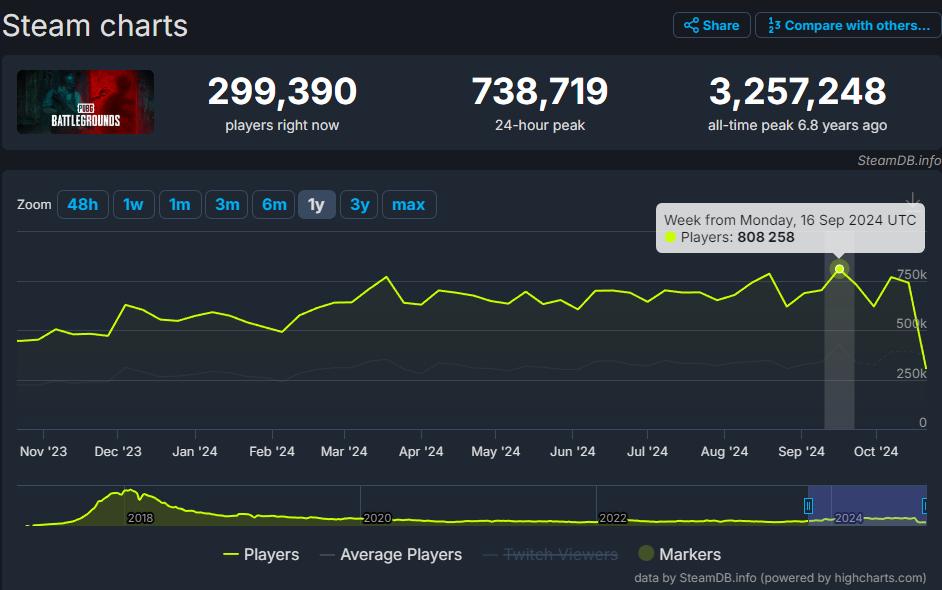
Task: Click the 'Steam charts' heading
Action: (95, 26)
